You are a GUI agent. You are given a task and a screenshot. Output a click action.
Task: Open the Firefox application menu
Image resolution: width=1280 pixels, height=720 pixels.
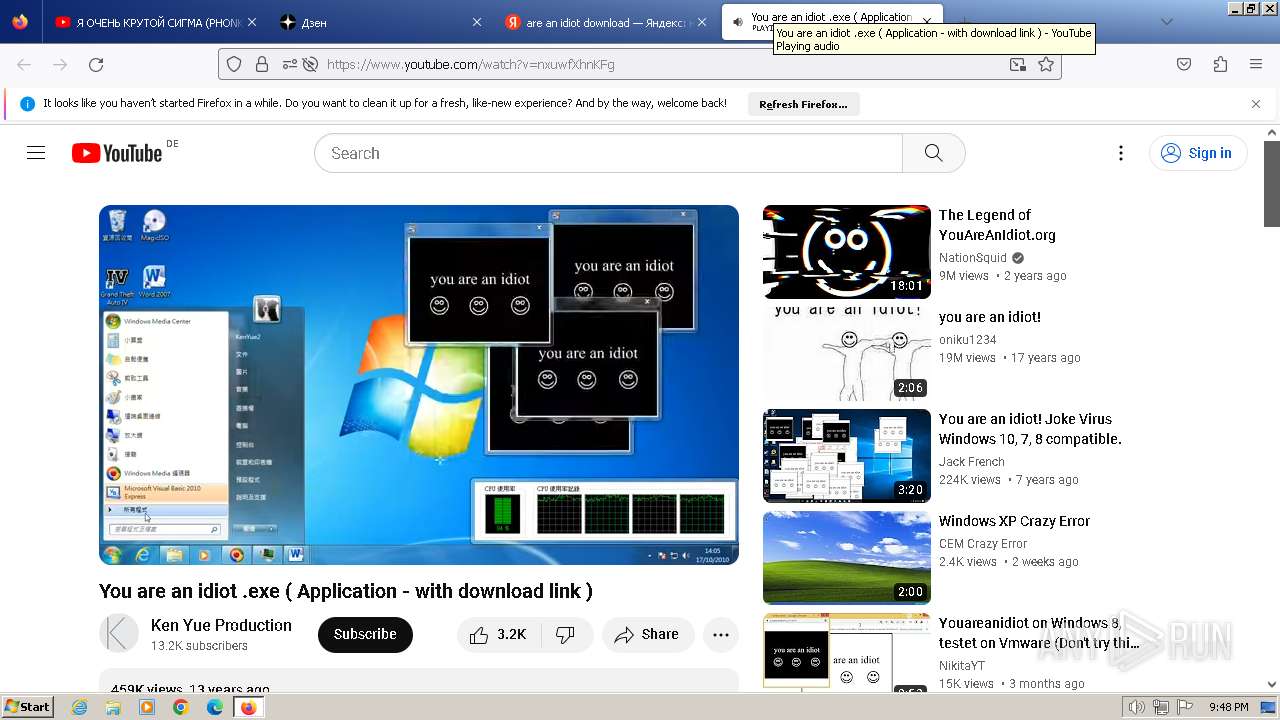click(x=1256, y=64)
